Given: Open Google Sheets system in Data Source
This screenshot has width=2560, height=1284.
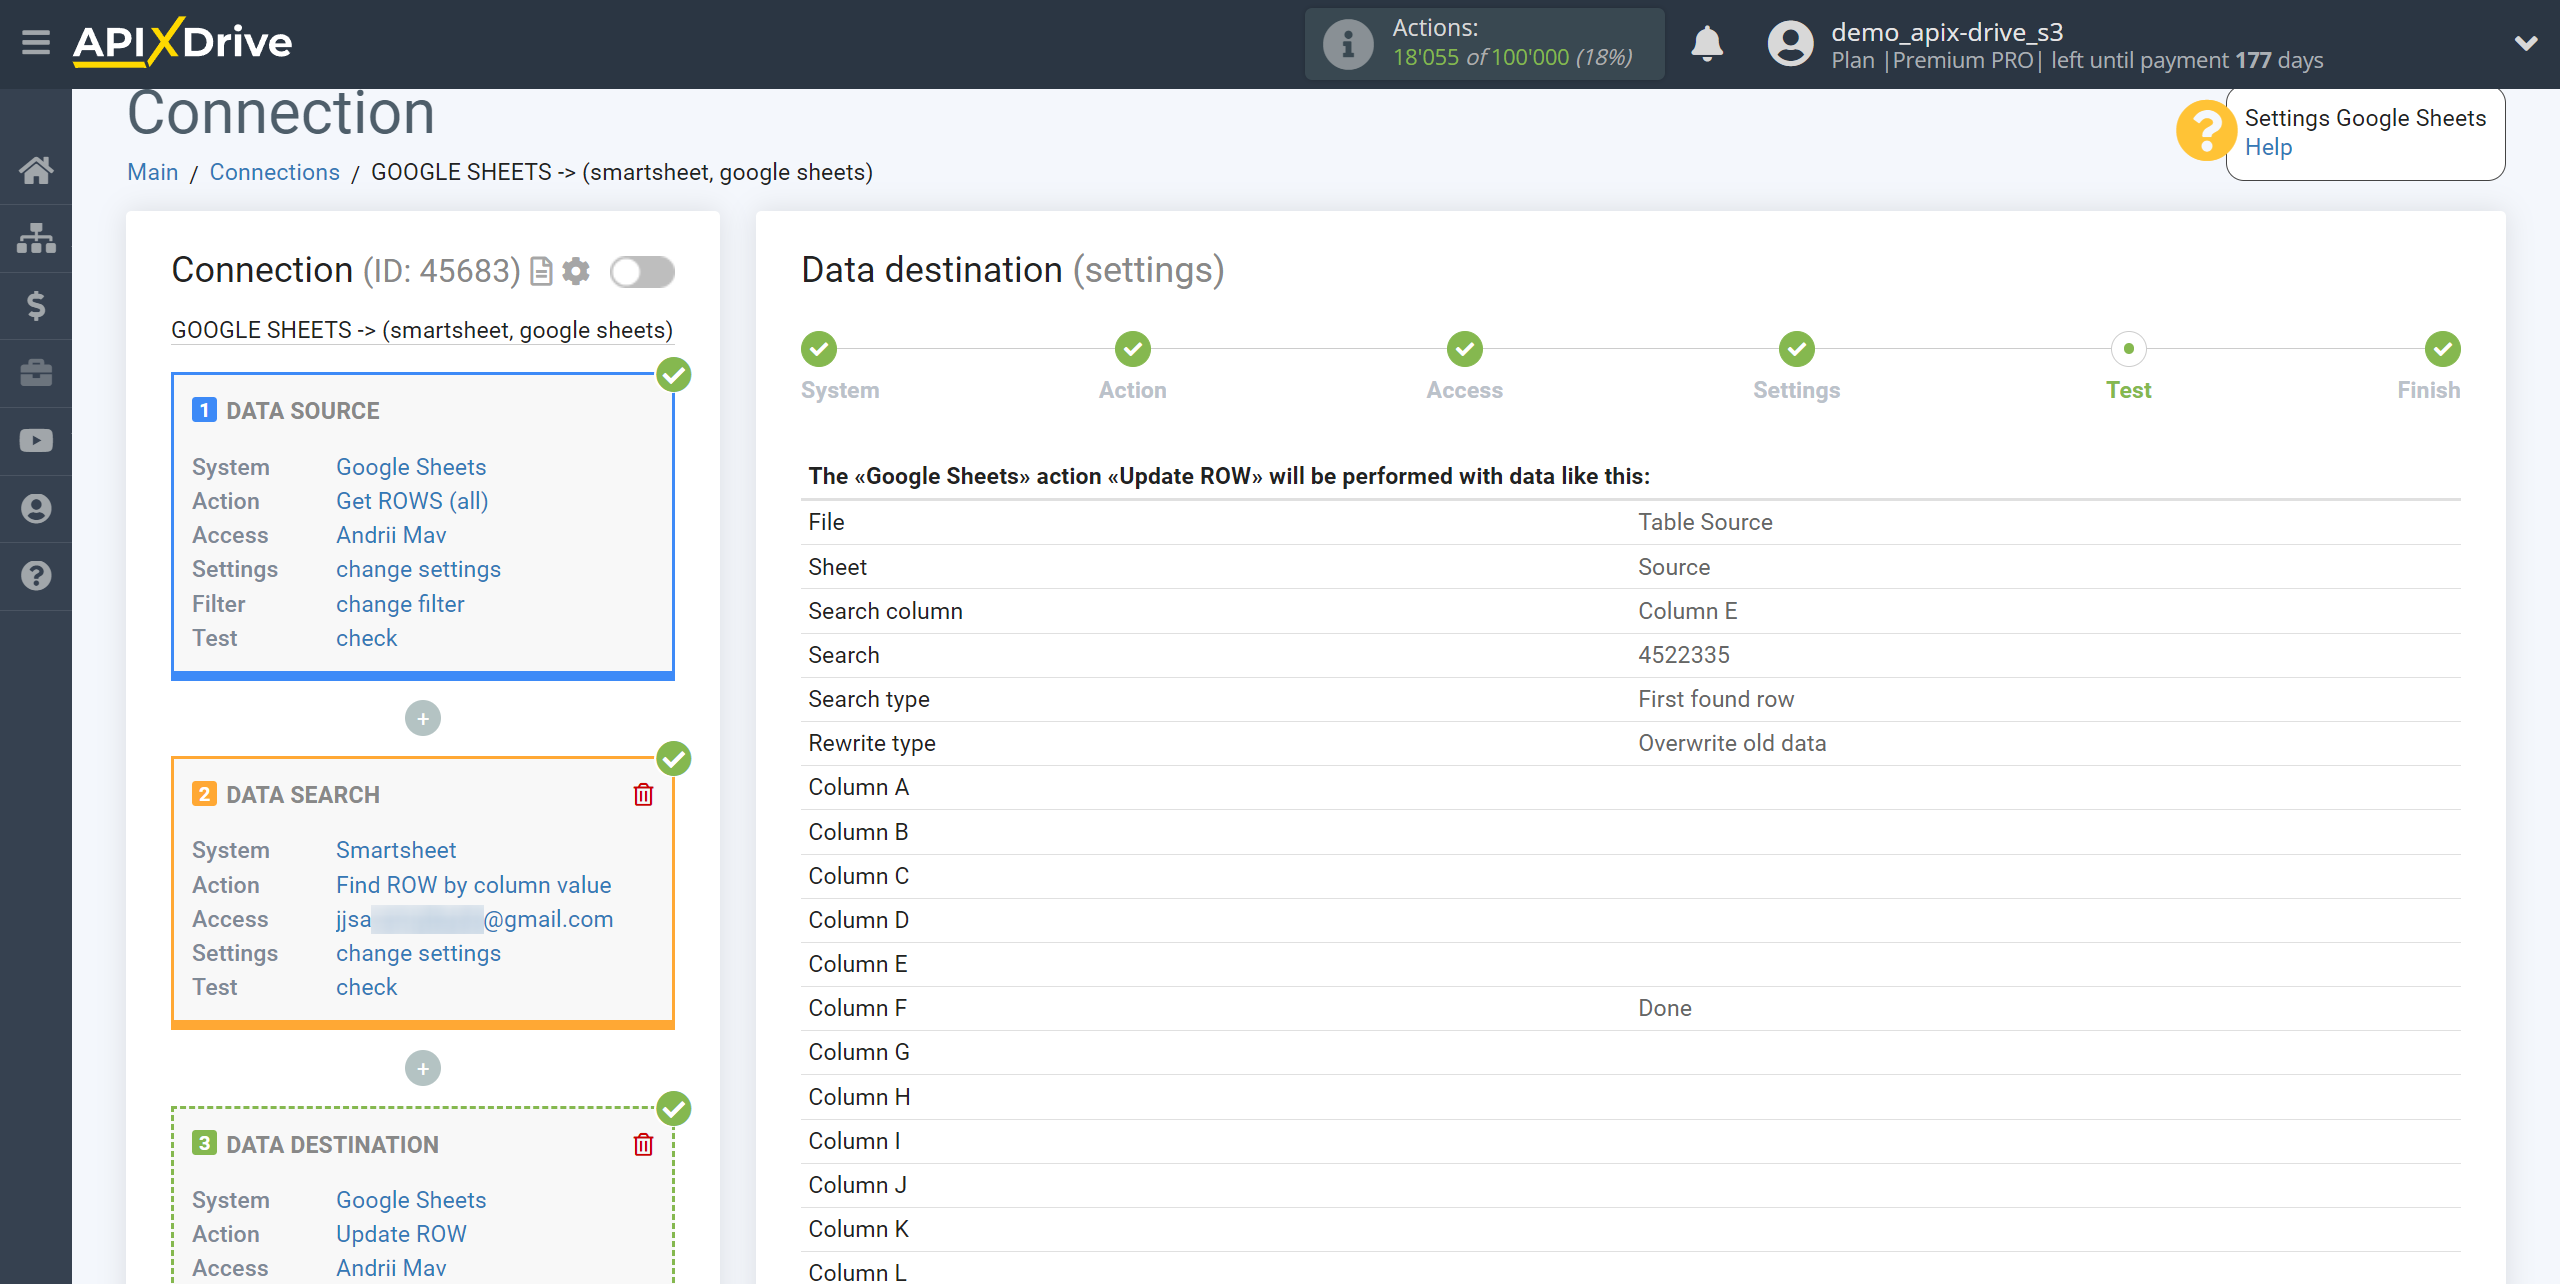Looking at the screenshot, I should [x=411, y=467].
